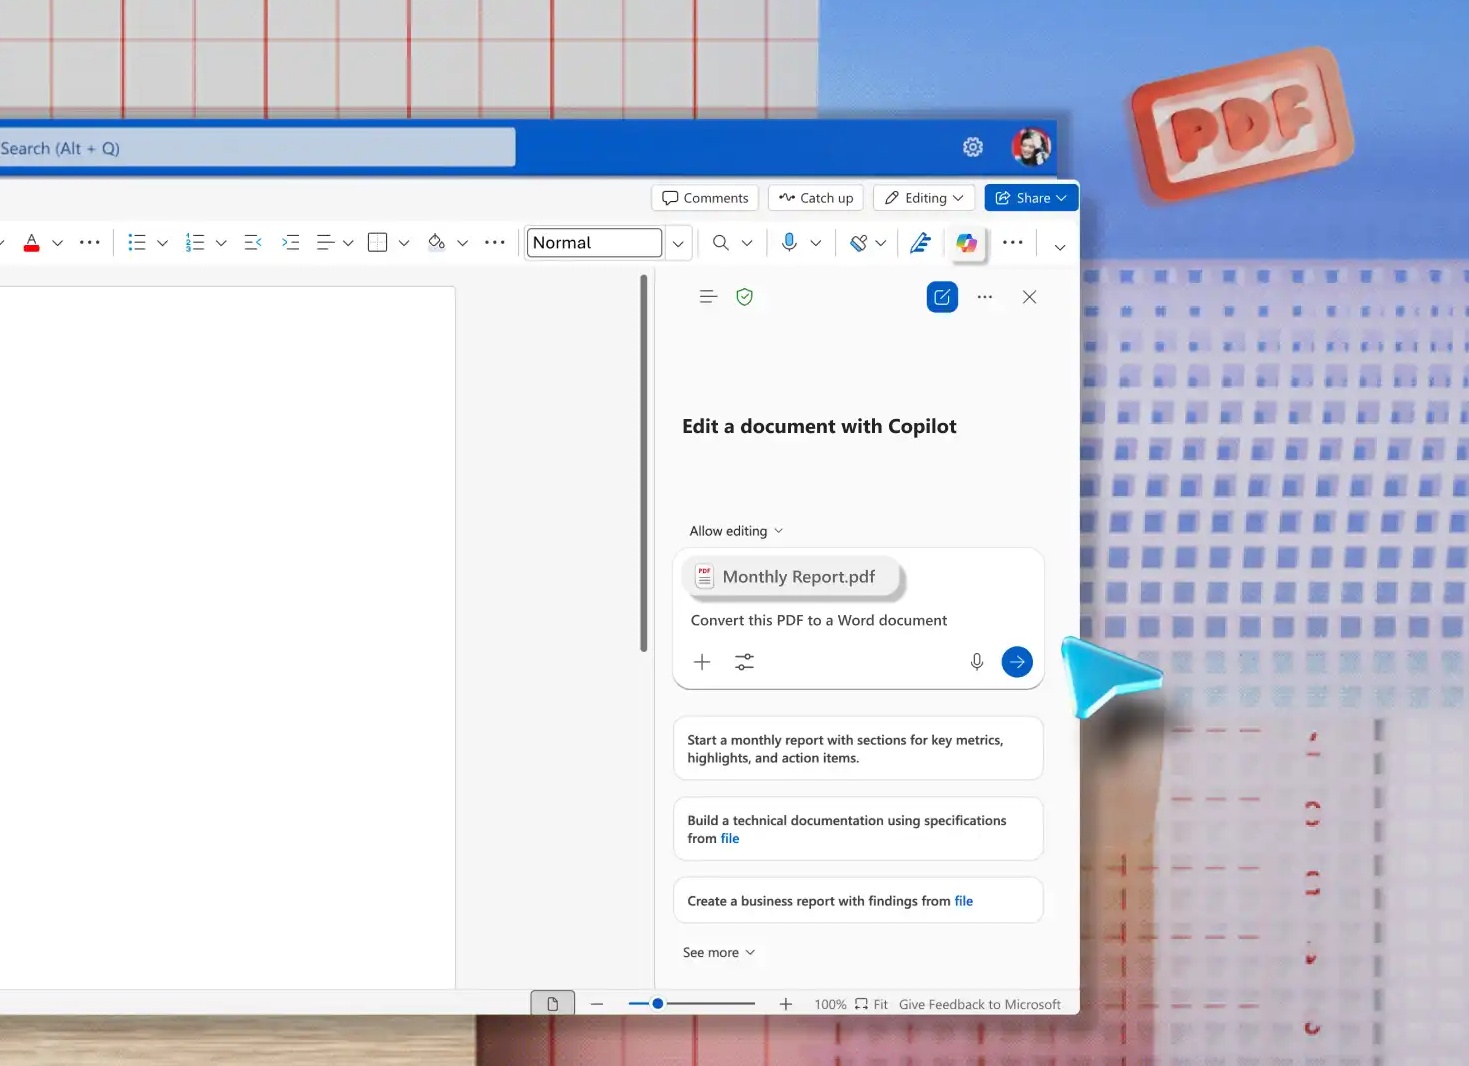Send the Copilot prompt
The image size is (1469, 1066).
click(x=1017, y=662)
